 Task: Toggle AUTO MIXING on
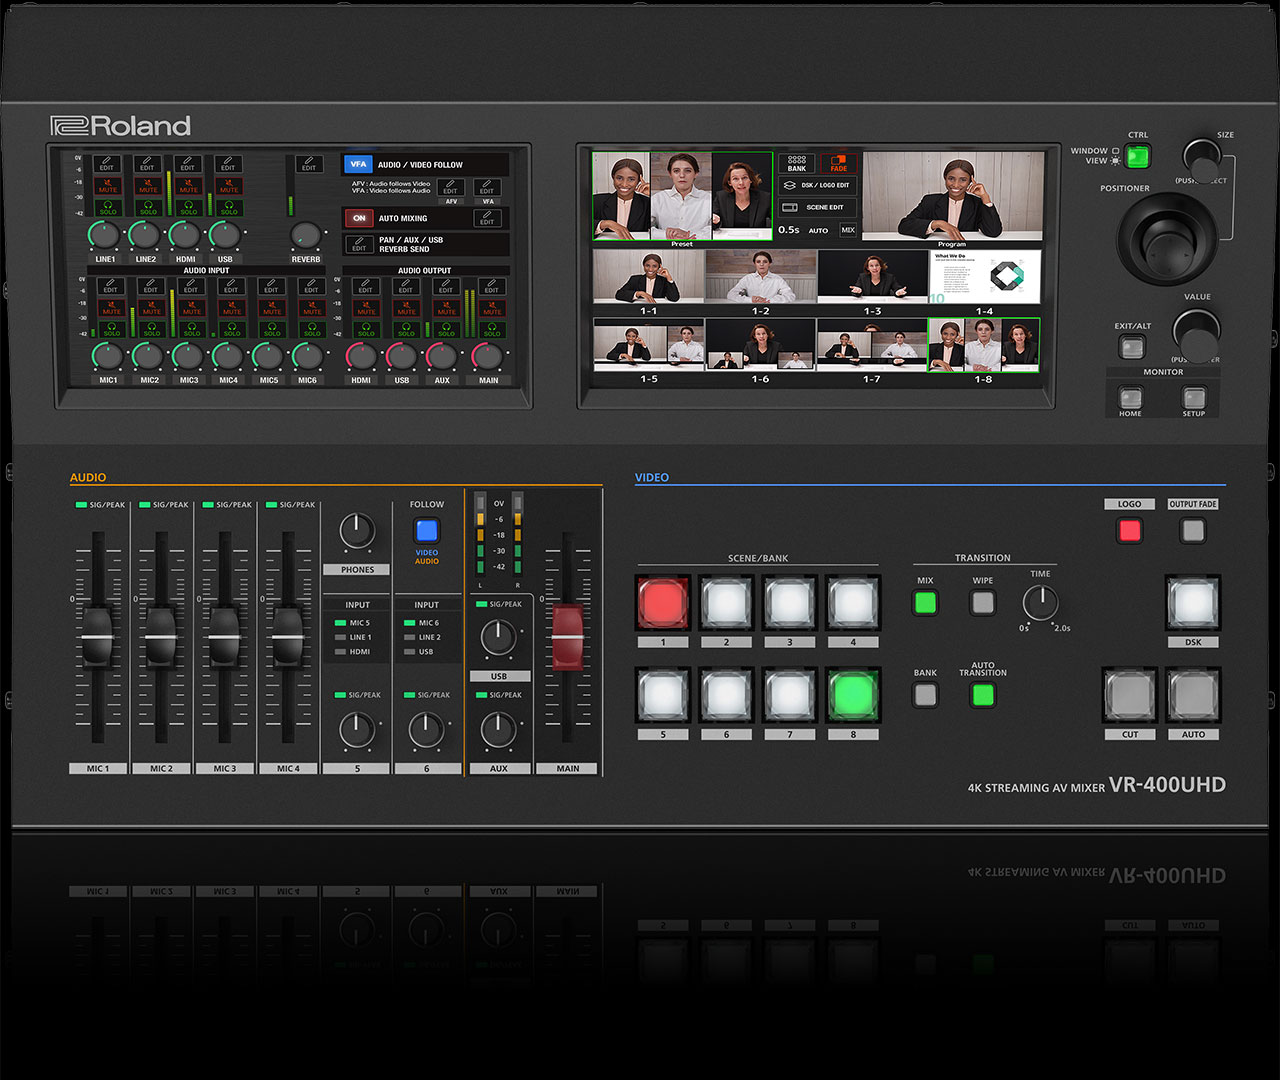[359, 218]
